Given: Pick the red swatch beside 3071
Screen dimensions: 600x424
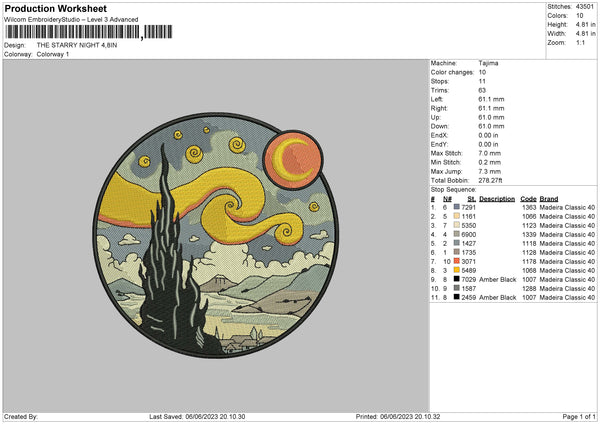Looking at the screenshot, I should (x=457, y=261).
